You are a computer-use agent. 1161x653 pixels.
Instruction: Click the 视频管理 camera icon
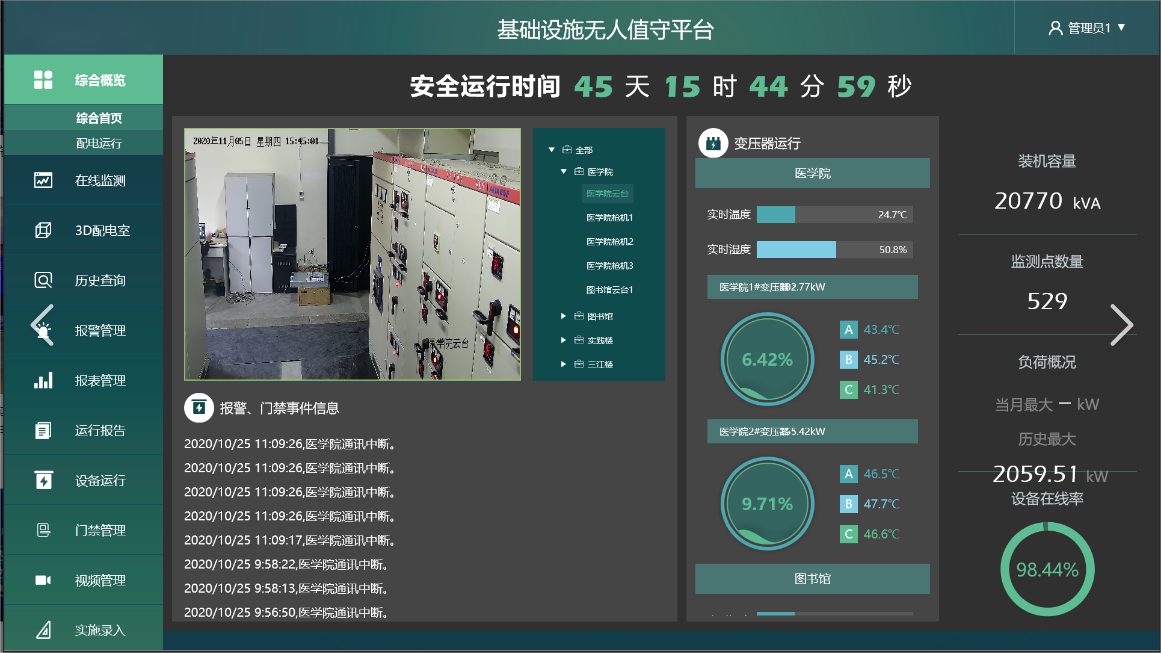point(43,581)
